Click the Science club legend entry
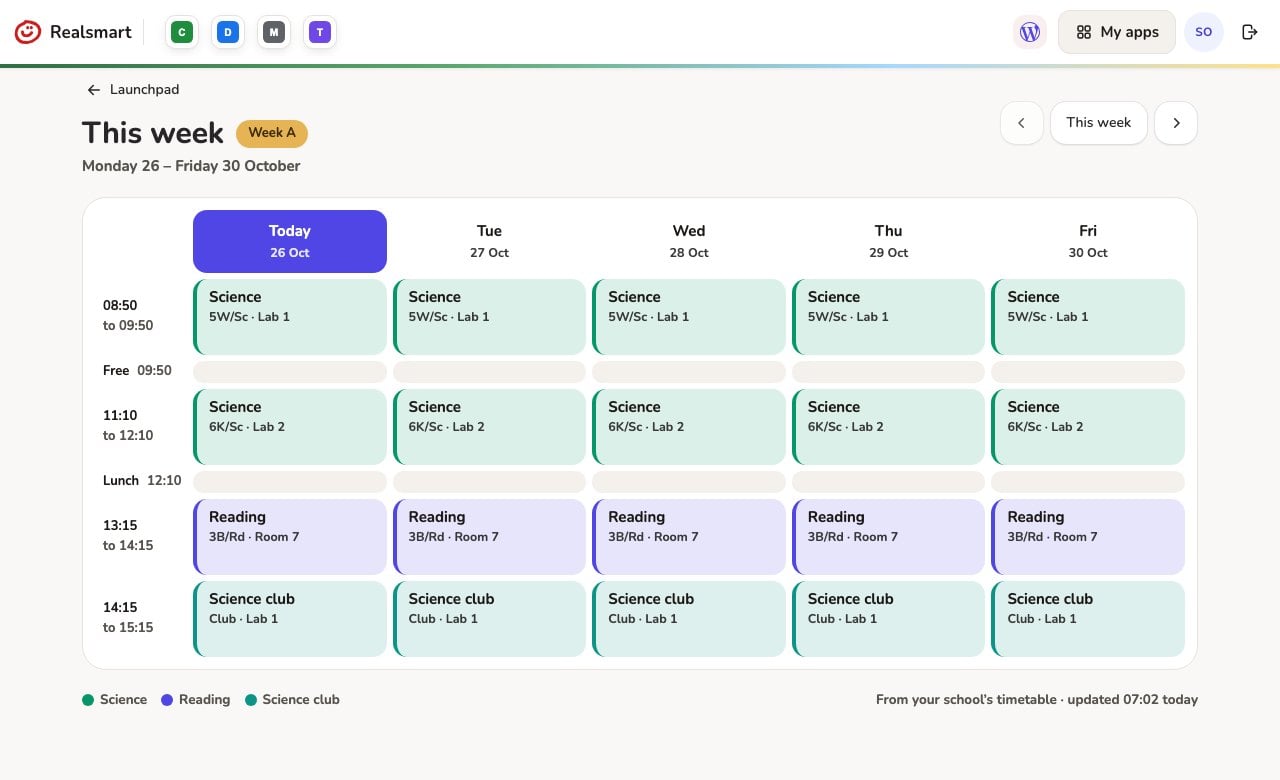 click(x=292, y=700)
